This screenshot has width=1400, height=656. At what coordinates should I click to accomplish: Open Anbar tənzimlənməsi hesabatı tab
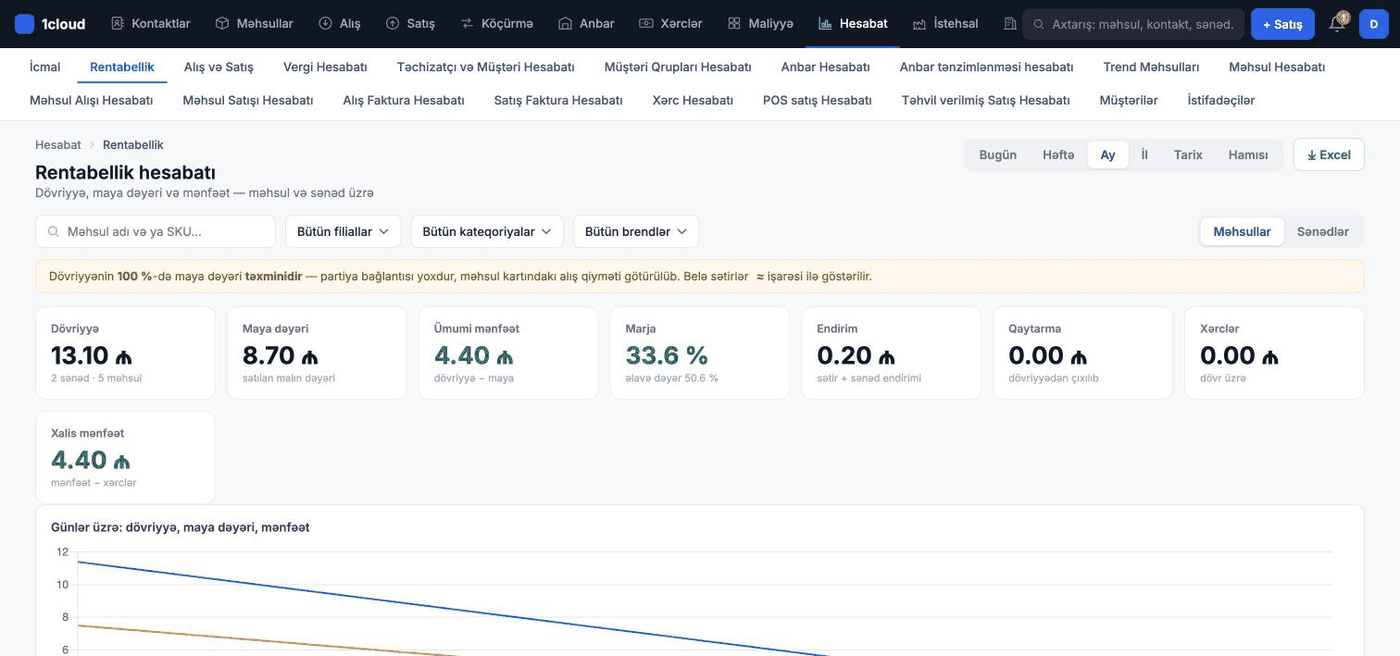(x=986, y=67)
